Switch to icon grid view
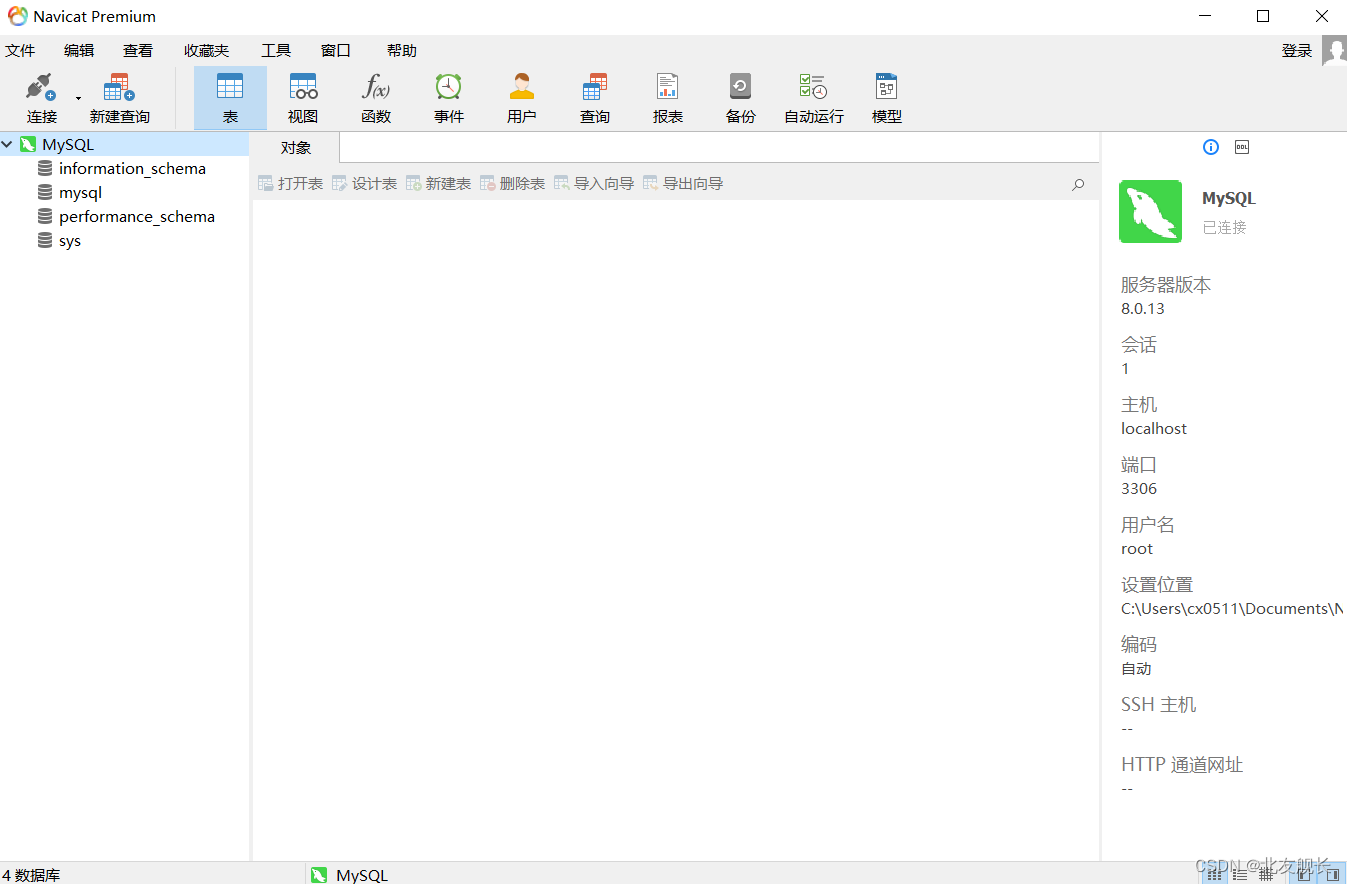This screenshot has height=884, width=1347. (x=1214, y=874)
